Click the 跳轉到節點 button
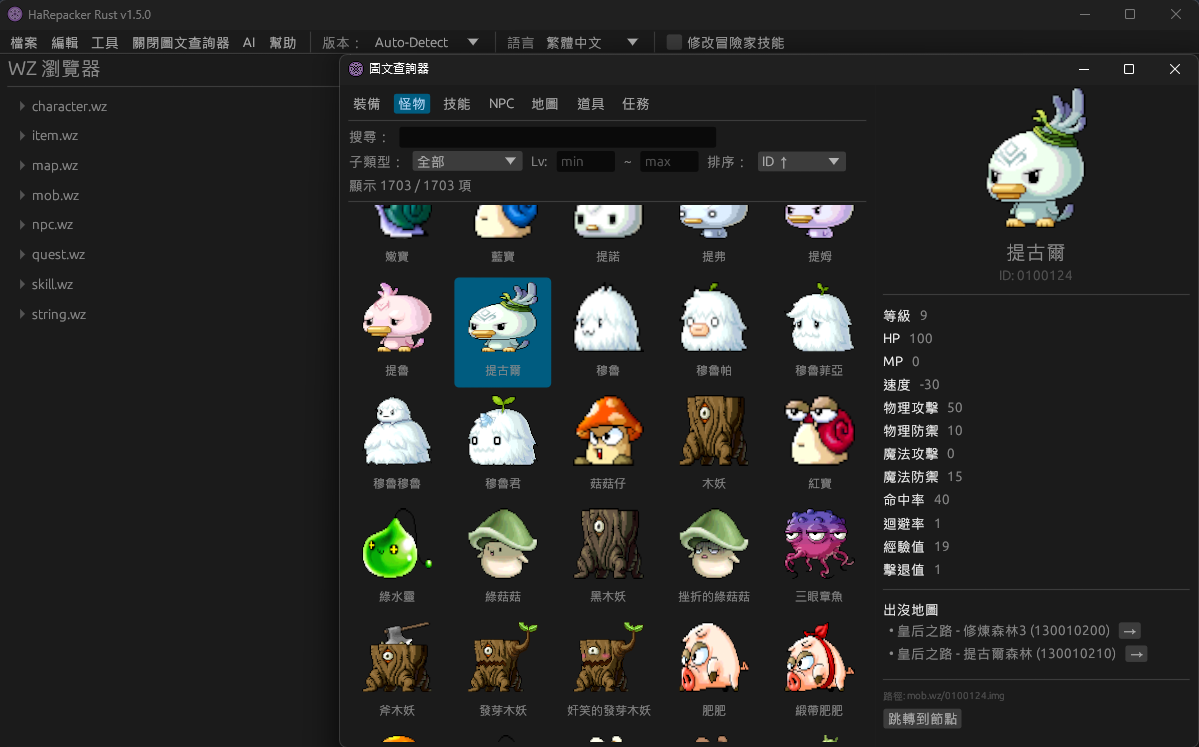Viewport: 1199px width, 747px height. tap(922, 719)
